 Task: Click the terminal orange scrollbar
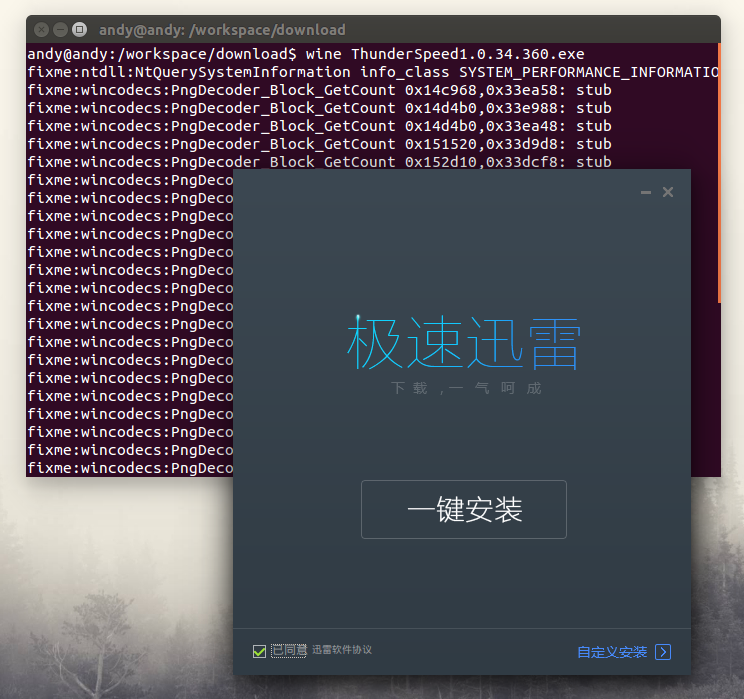[x=719, y=173]
